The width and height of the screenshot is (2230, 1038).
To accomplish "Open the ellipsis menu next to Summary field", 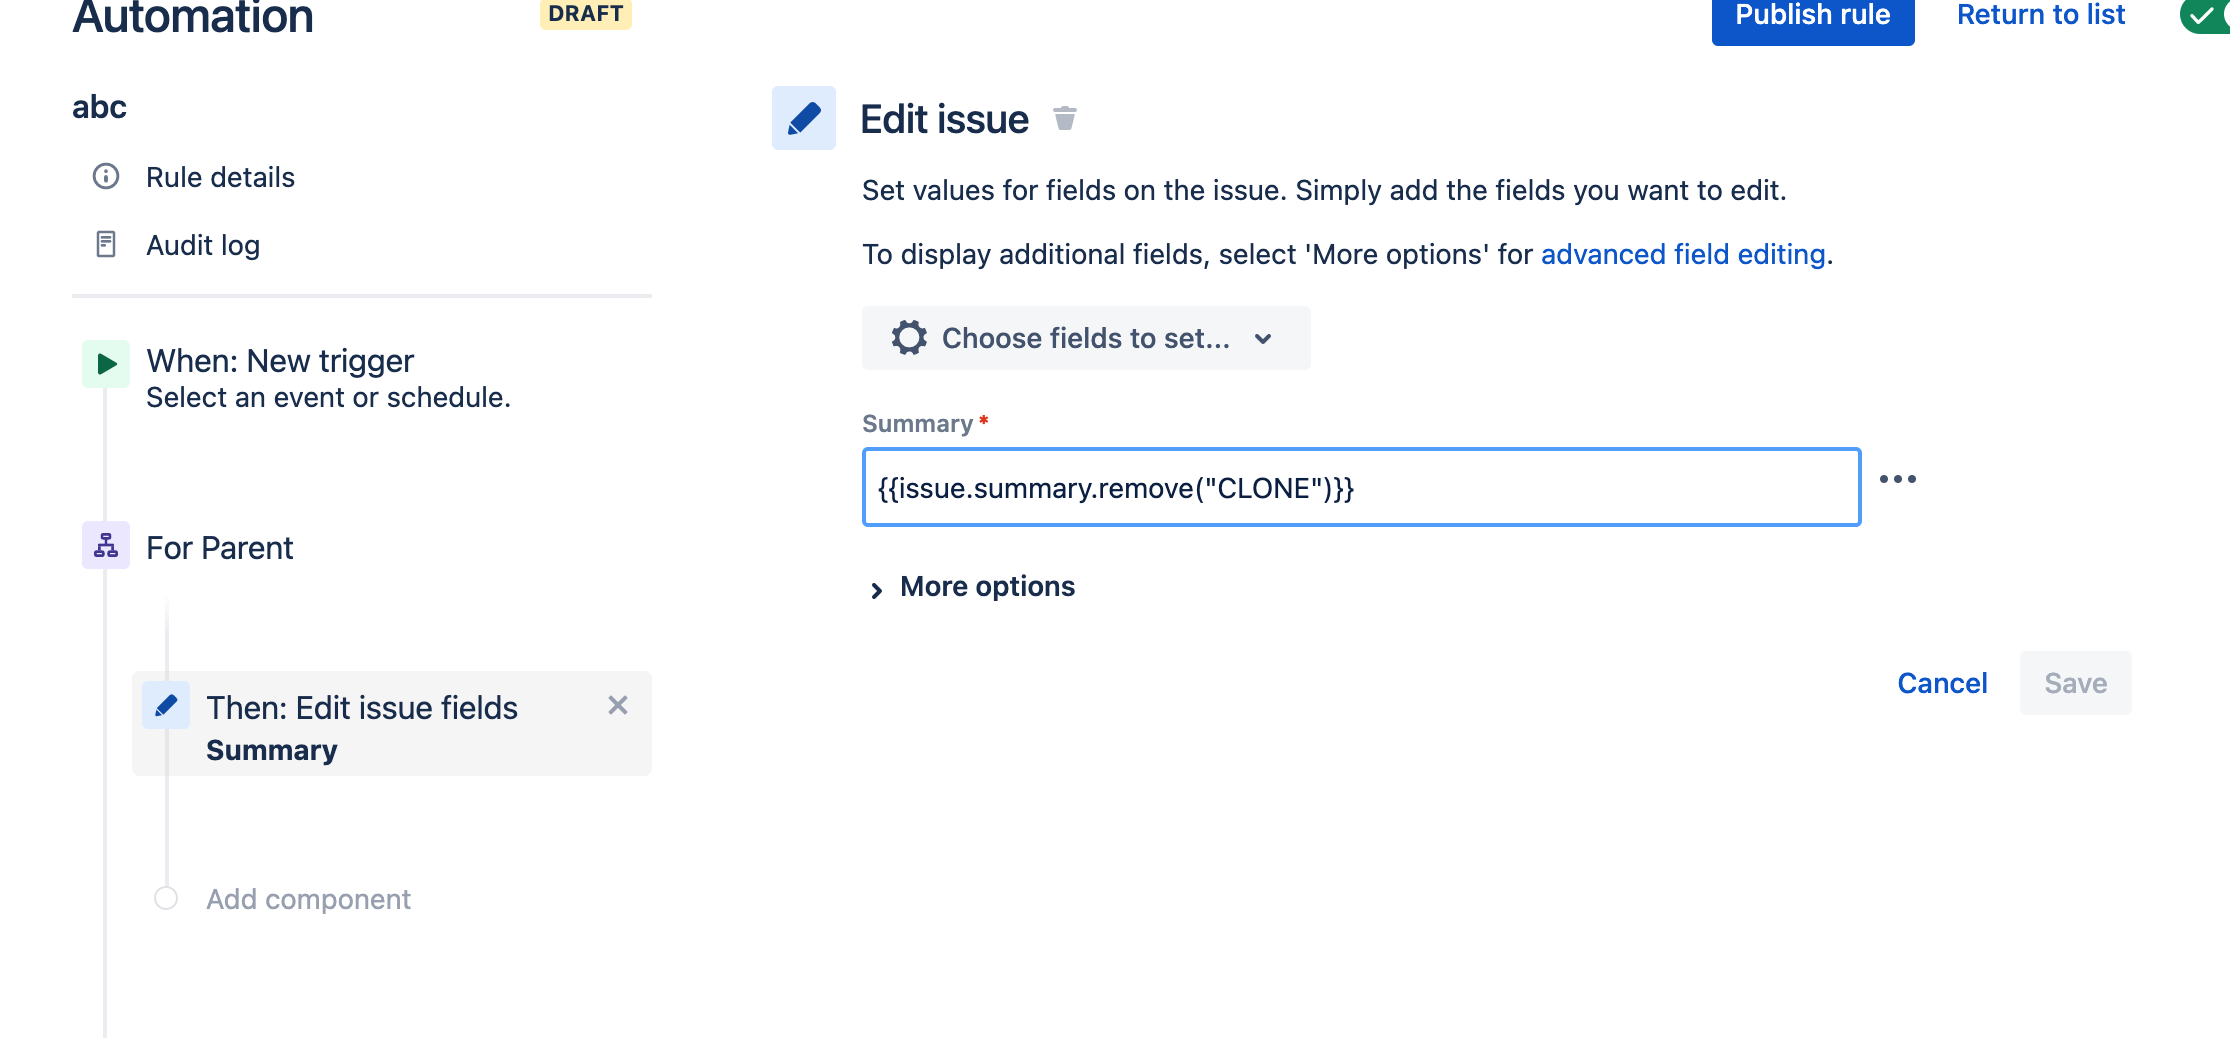I will (1899, 479).
